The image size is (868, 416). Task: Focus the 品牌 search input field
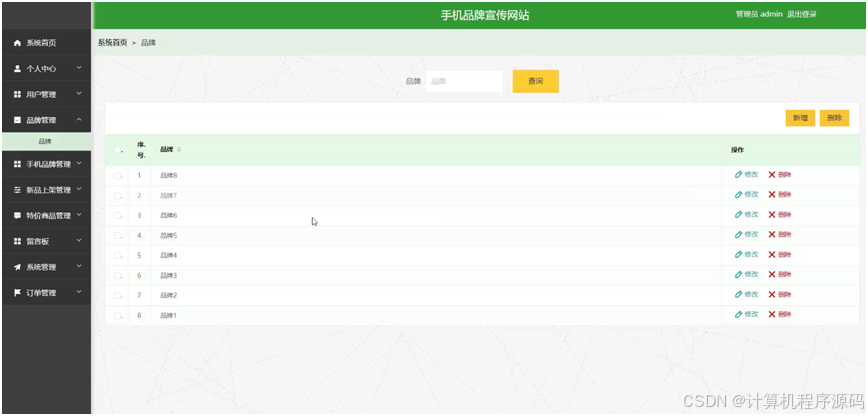coord(464,81)
